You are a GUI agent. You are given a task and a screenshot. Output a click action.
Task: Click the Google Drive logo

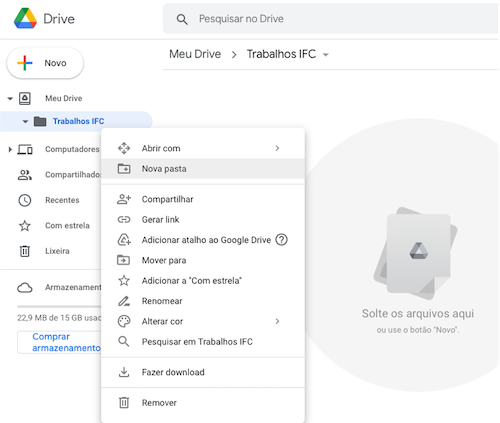click(x=25, y=18)
